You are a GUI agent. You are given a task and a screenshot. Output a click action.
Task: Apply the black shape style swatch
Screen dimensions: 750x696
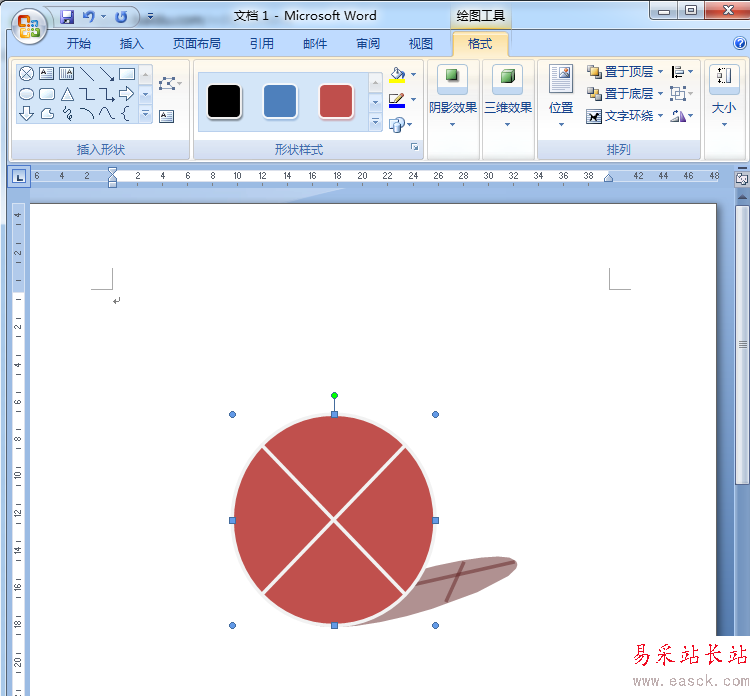(224, 101)
